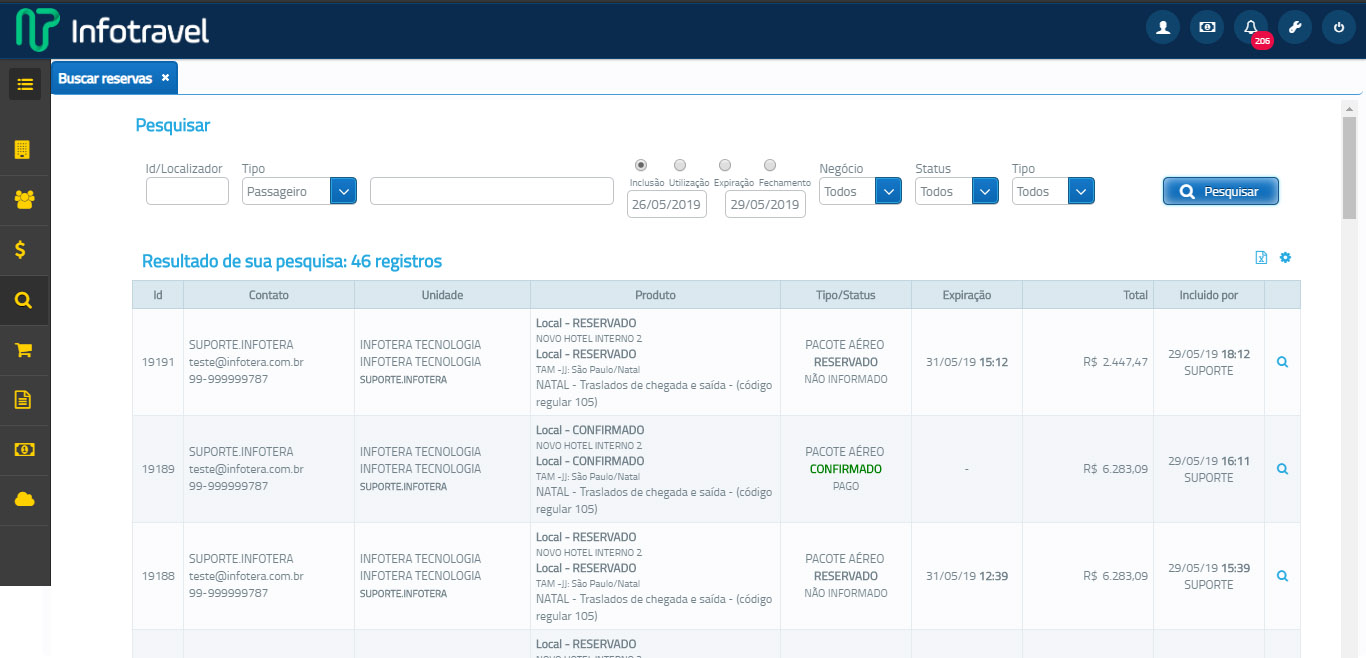The height and width of the screenshot is (658, 1366).
Task: Click the power logout icon
Action: 1339,28
